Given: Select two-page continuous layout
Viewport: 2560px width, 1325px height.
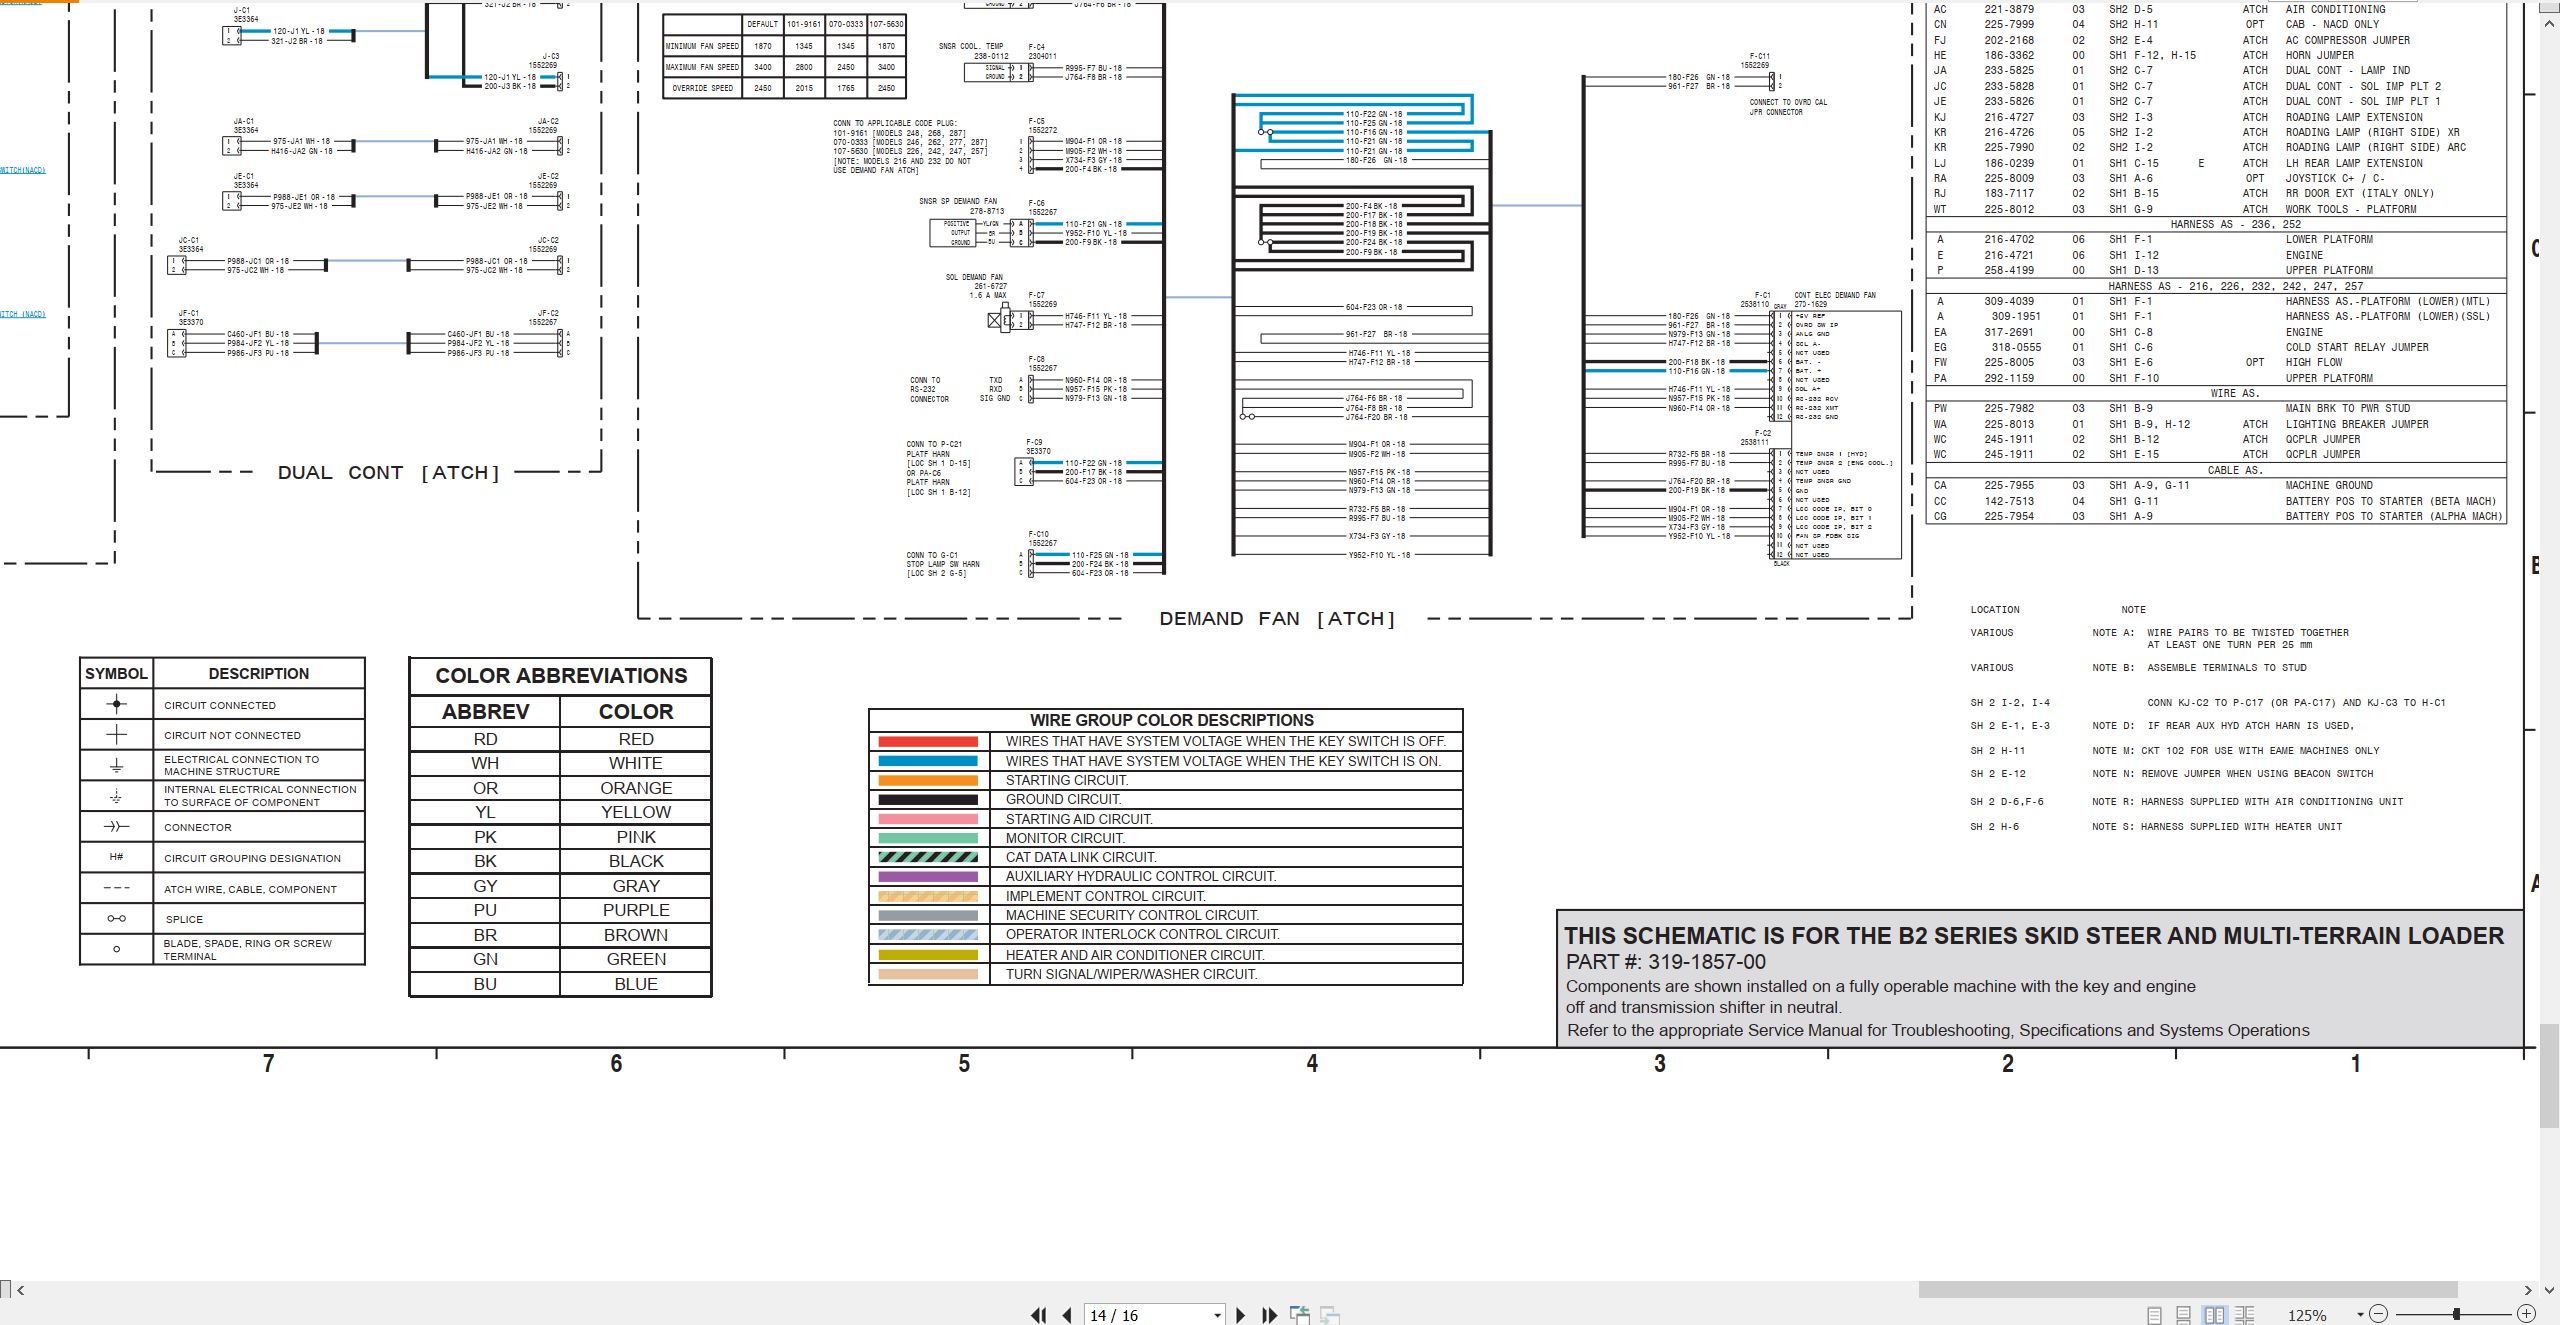Looking at the screenshot, I should [2245, 1315].
